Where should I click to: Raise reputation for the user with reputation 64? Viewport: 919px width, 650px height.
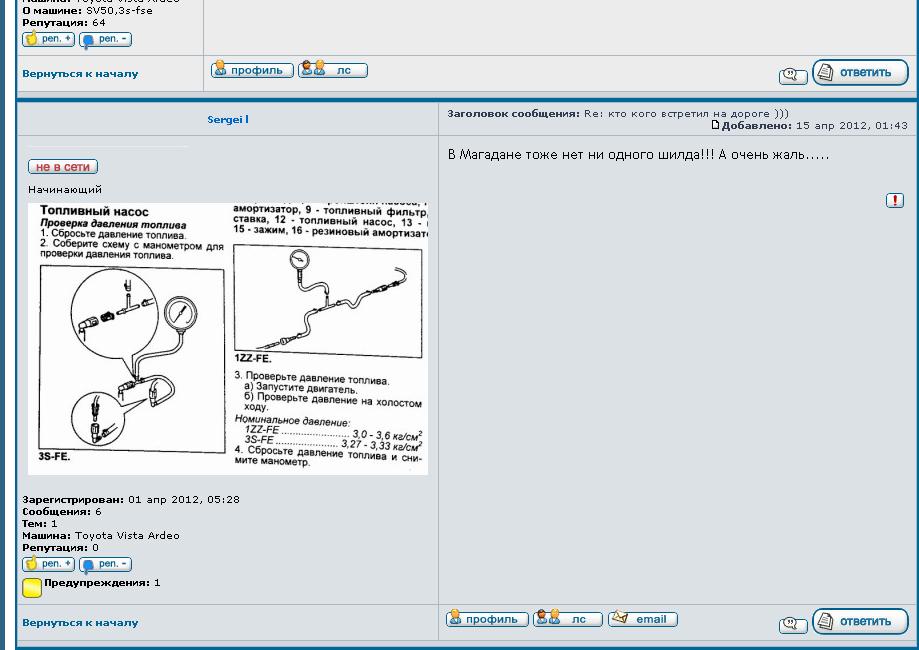tap(48, 39)
